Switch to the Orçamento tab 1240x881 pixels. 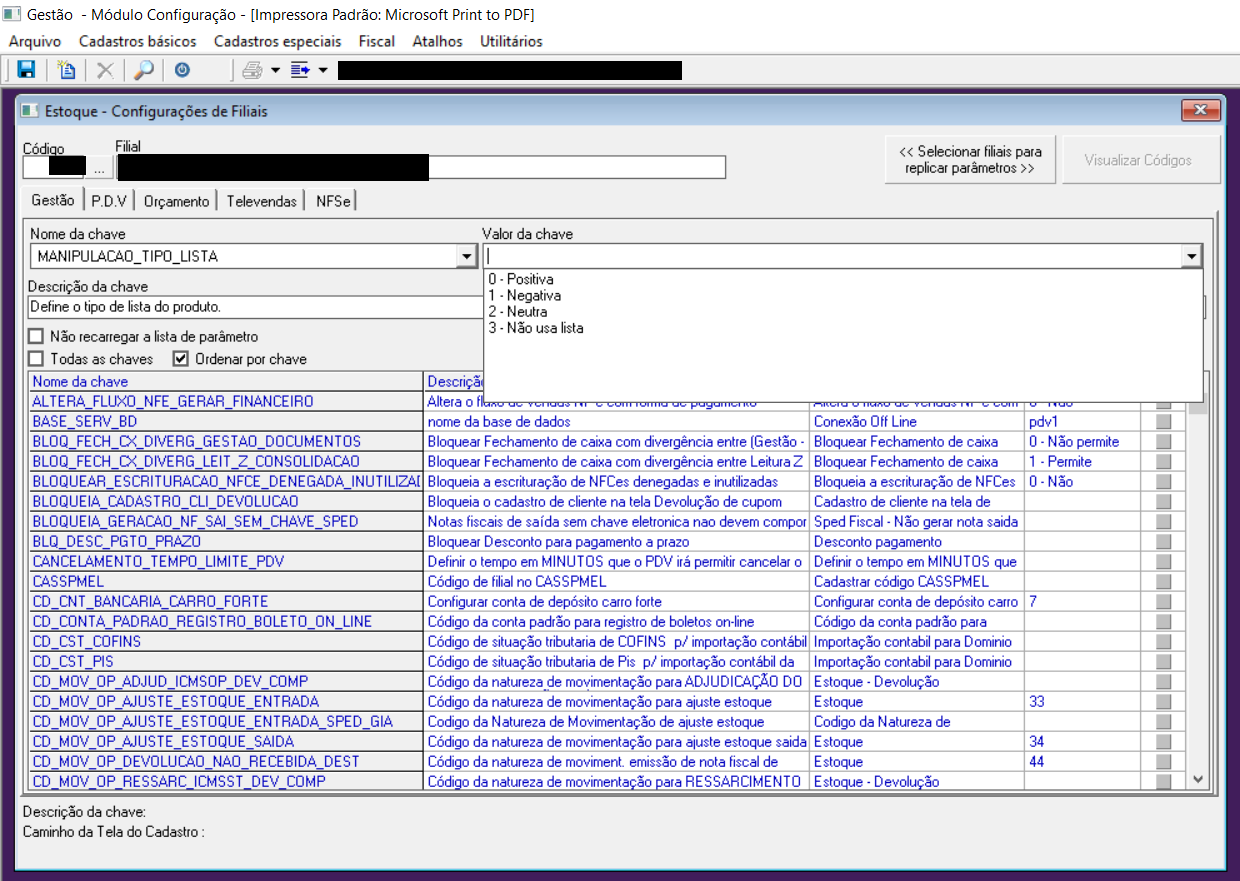click(x=177, y=201)
